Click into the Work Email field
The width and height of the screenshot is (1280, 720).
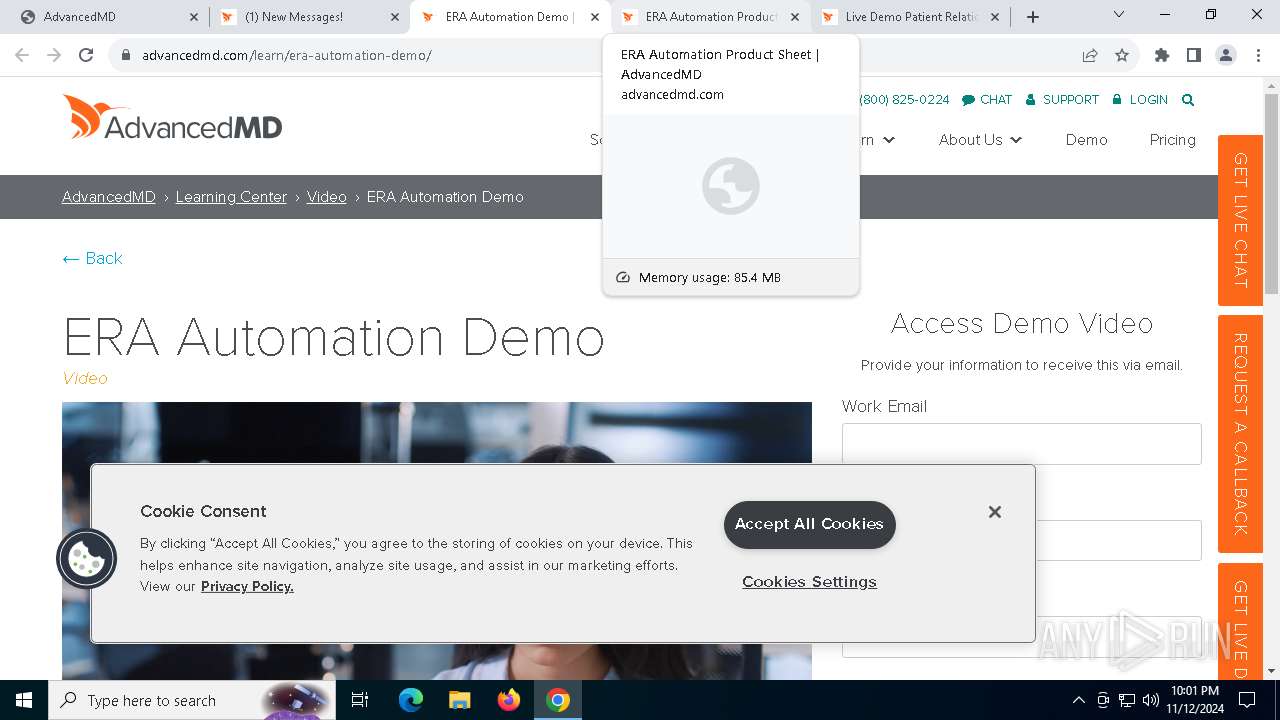pos(1021,444)
